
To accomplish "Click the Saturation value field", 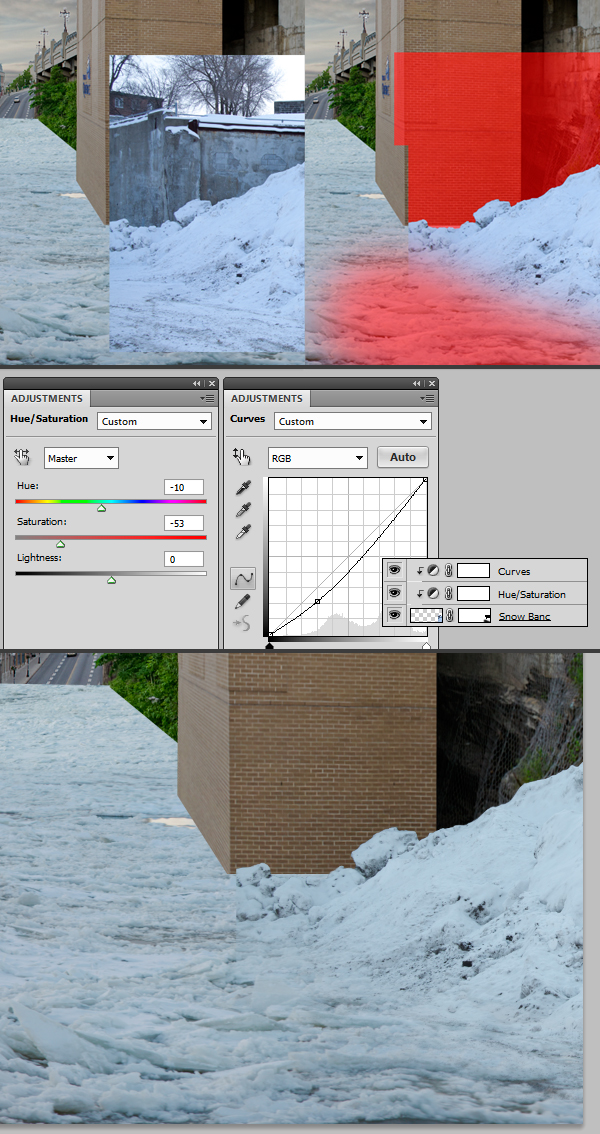I will coord(184,523).
